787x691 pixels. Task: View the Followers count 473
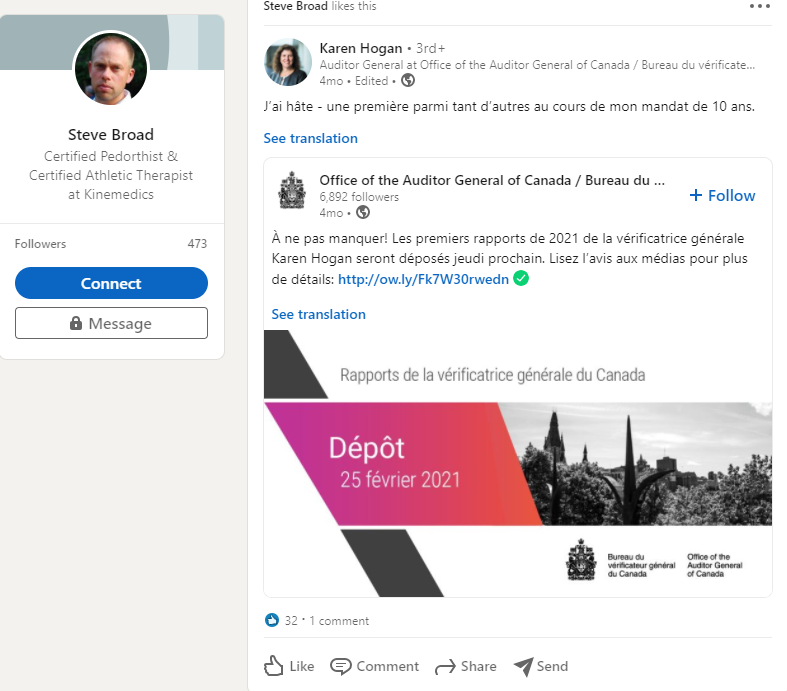point(197,244)
